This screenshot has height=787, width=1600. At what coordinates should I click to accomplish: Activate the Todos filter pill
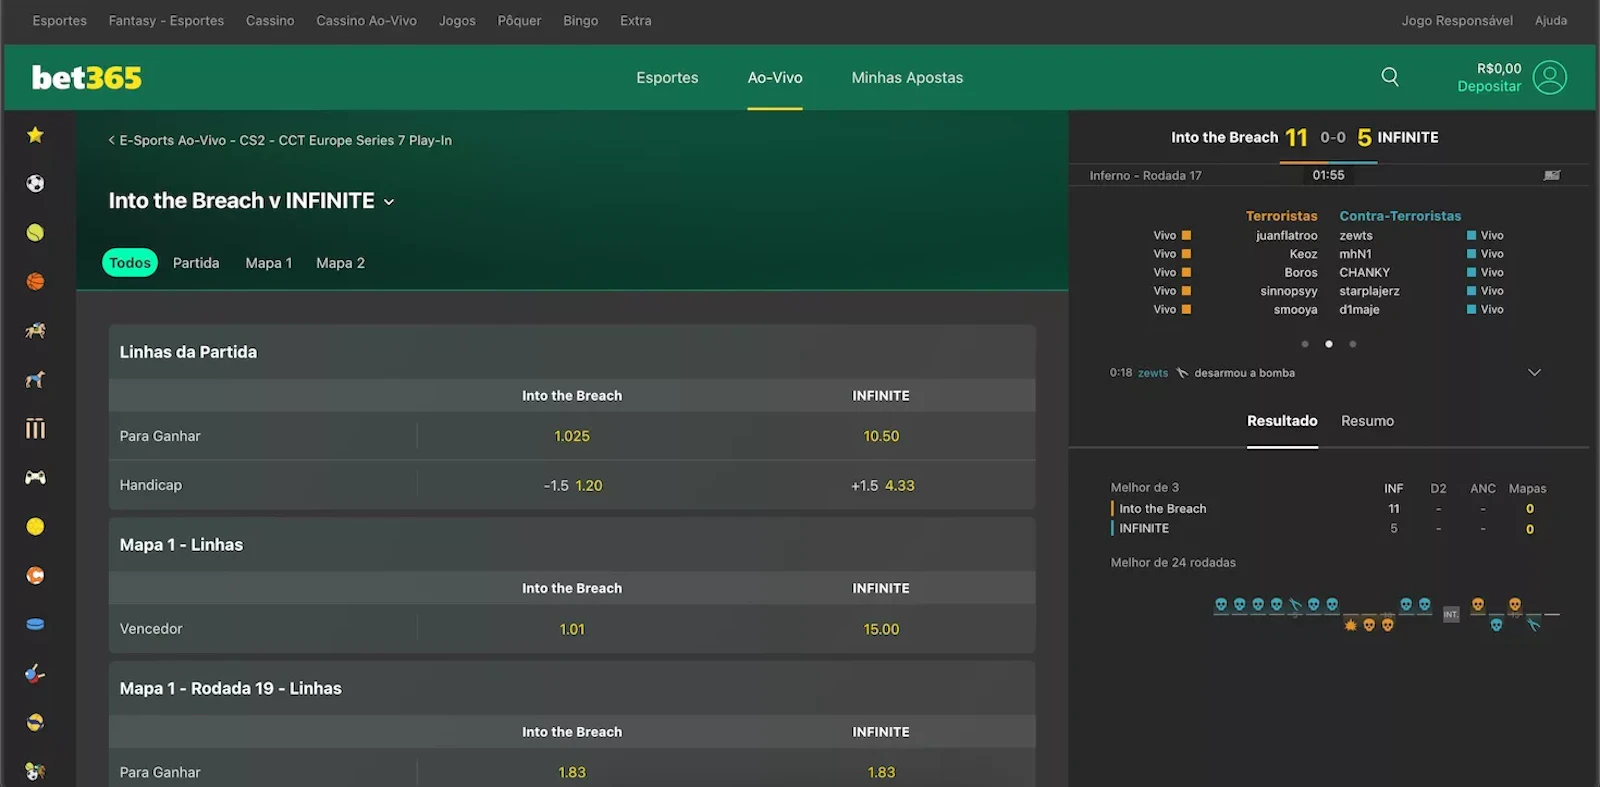pos(130,263)
